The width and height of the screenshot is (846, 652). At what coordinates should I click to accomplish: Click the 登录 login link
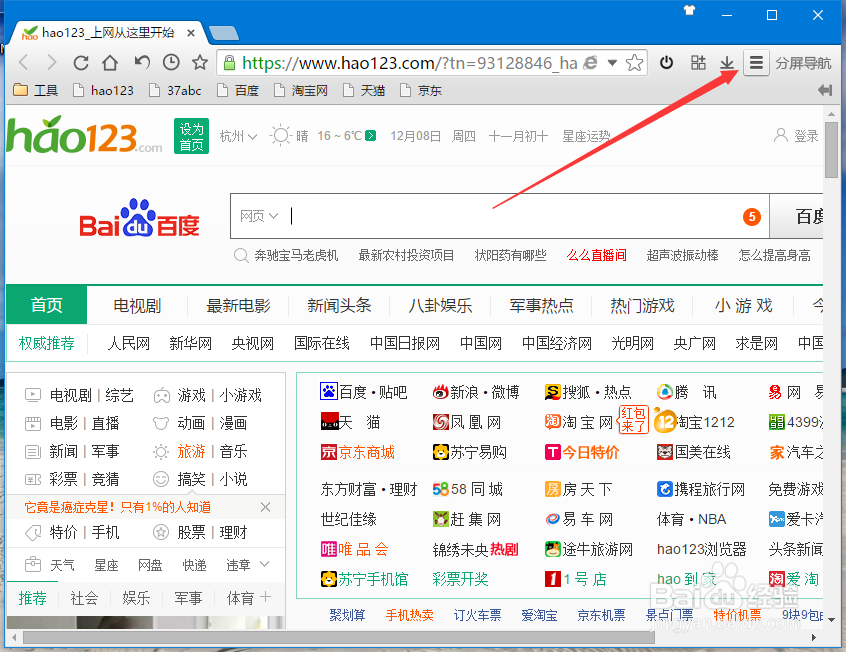click(x=804, y=137)
